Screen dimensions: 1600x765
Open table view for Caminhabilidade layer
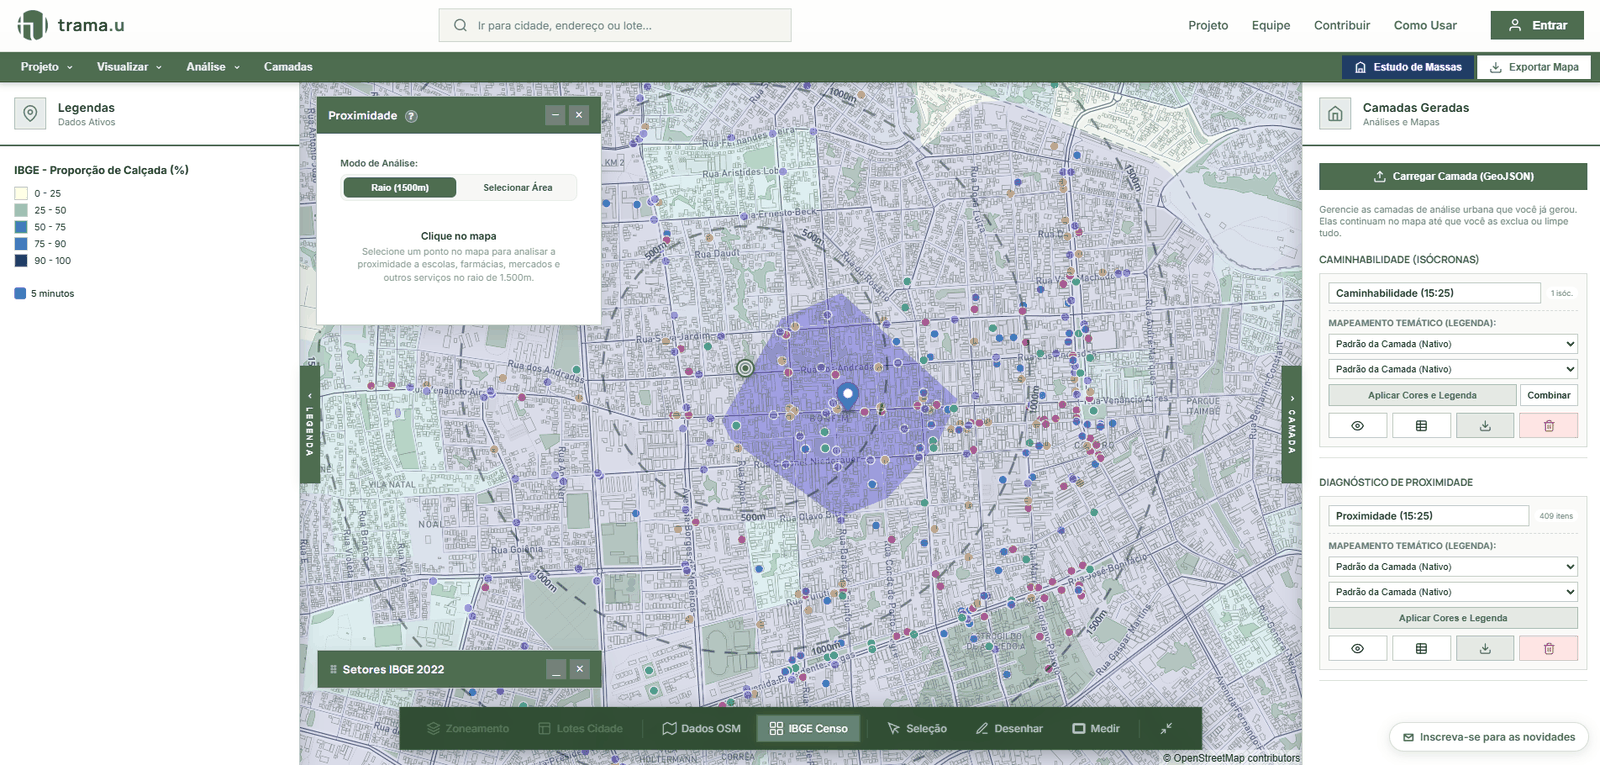[x=1421, y=426]
